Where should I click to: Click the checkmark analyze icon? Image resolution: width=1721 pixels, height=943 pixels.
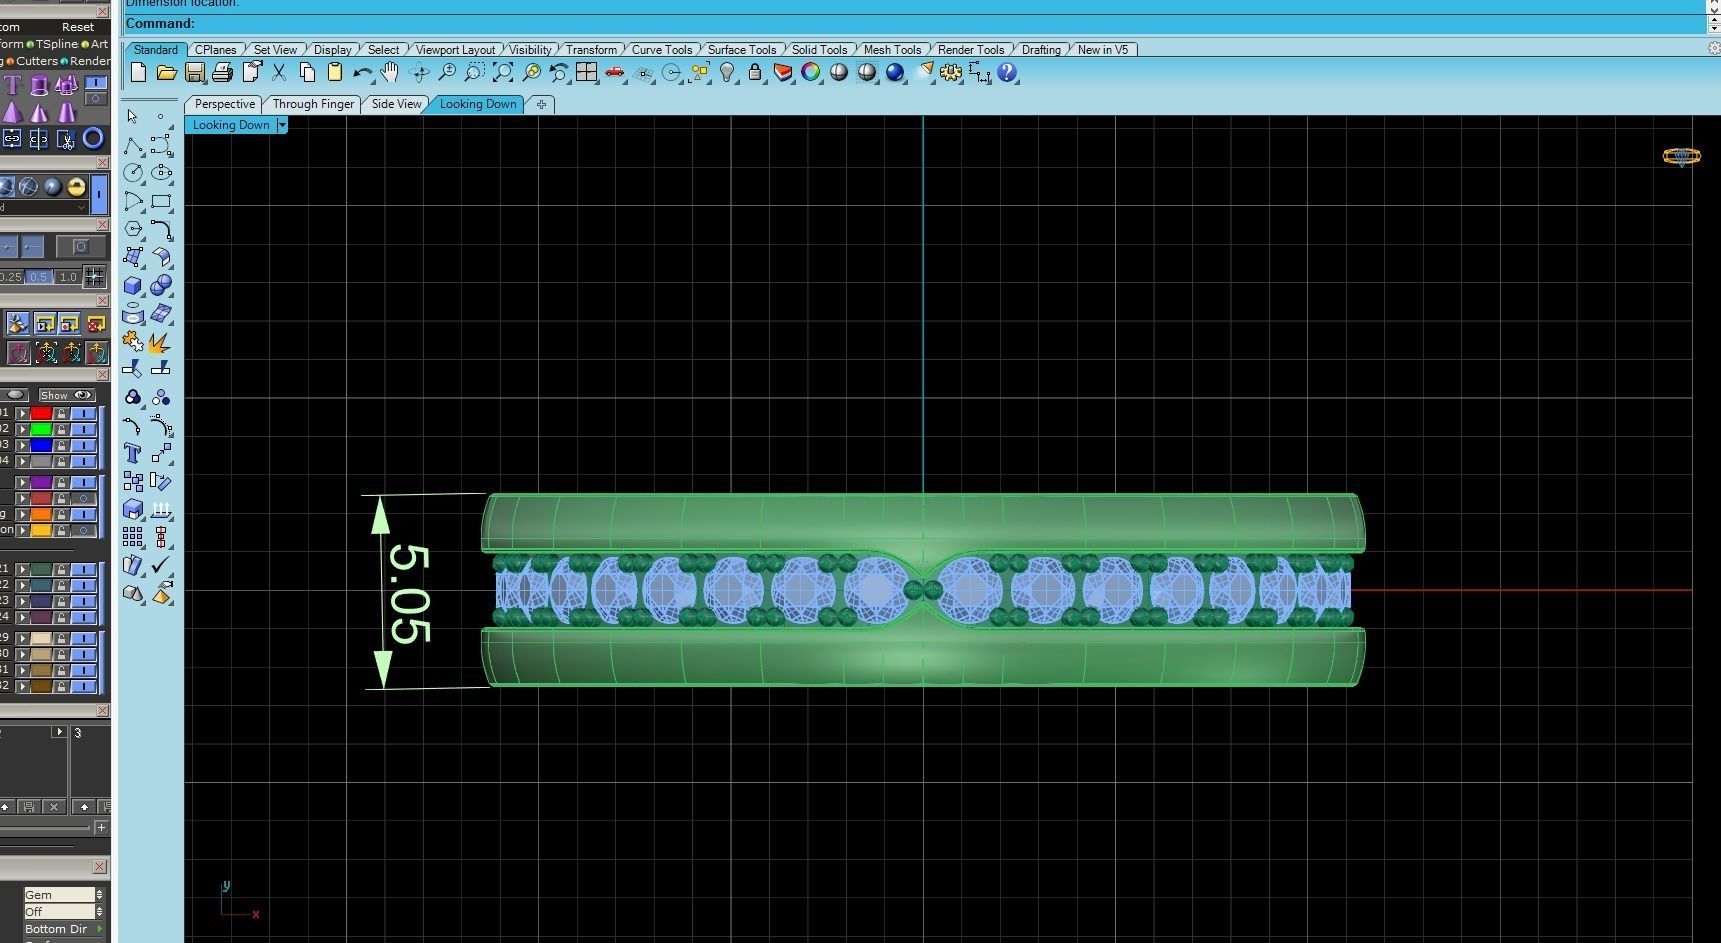coord(161,565)
